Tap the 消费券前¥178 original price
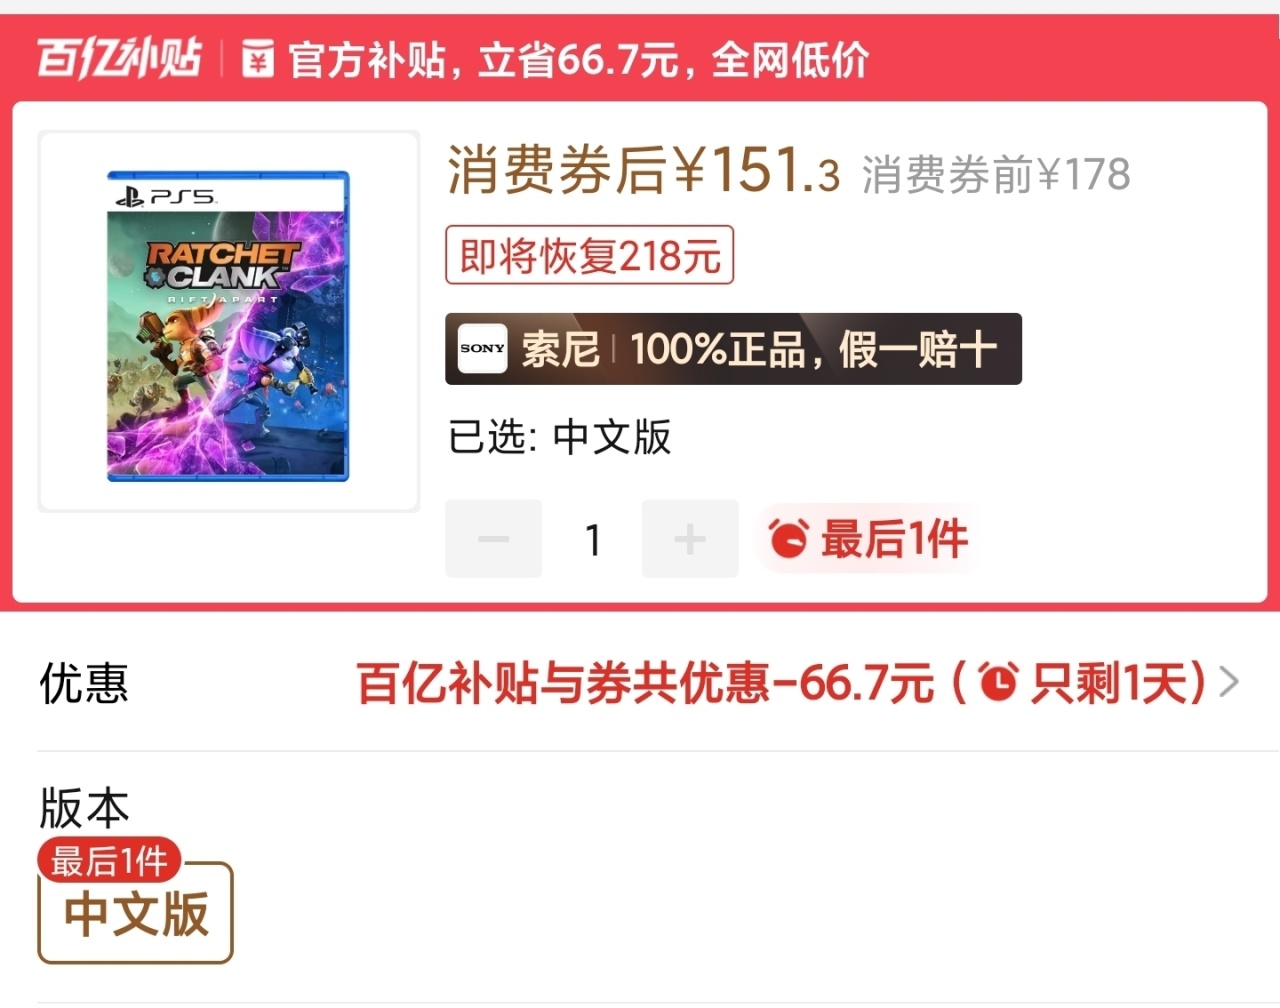 coord(996,175)
